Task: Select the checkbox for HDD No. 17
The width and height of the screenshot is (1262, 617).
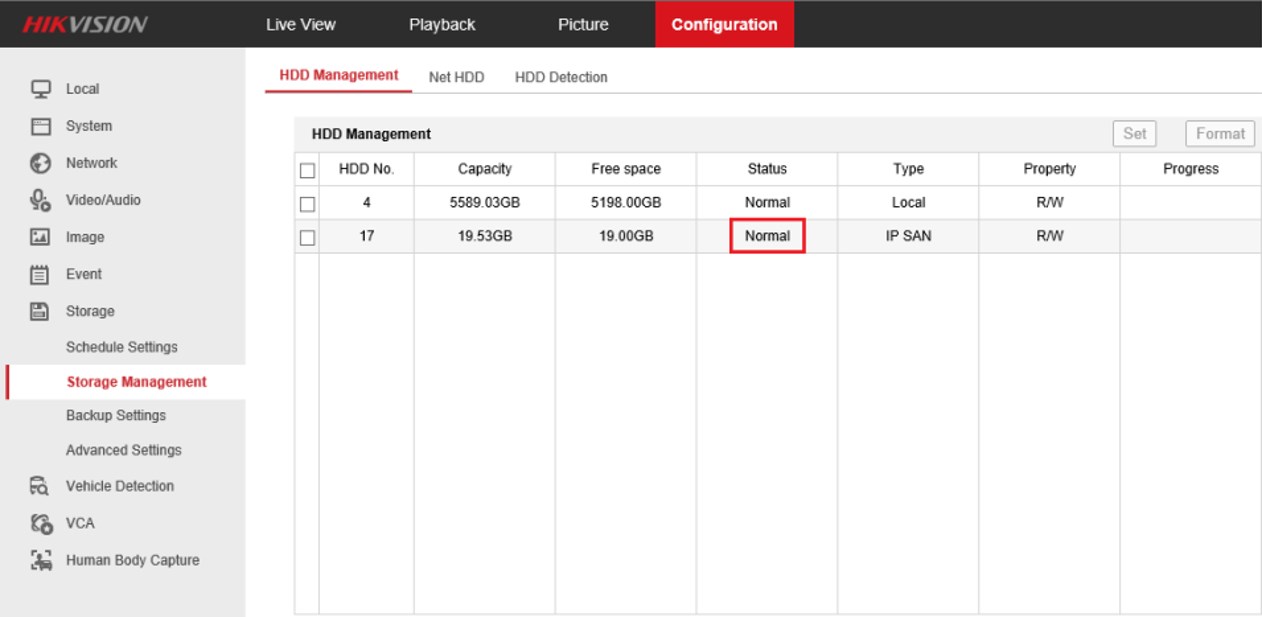Action: coord(307,237)
